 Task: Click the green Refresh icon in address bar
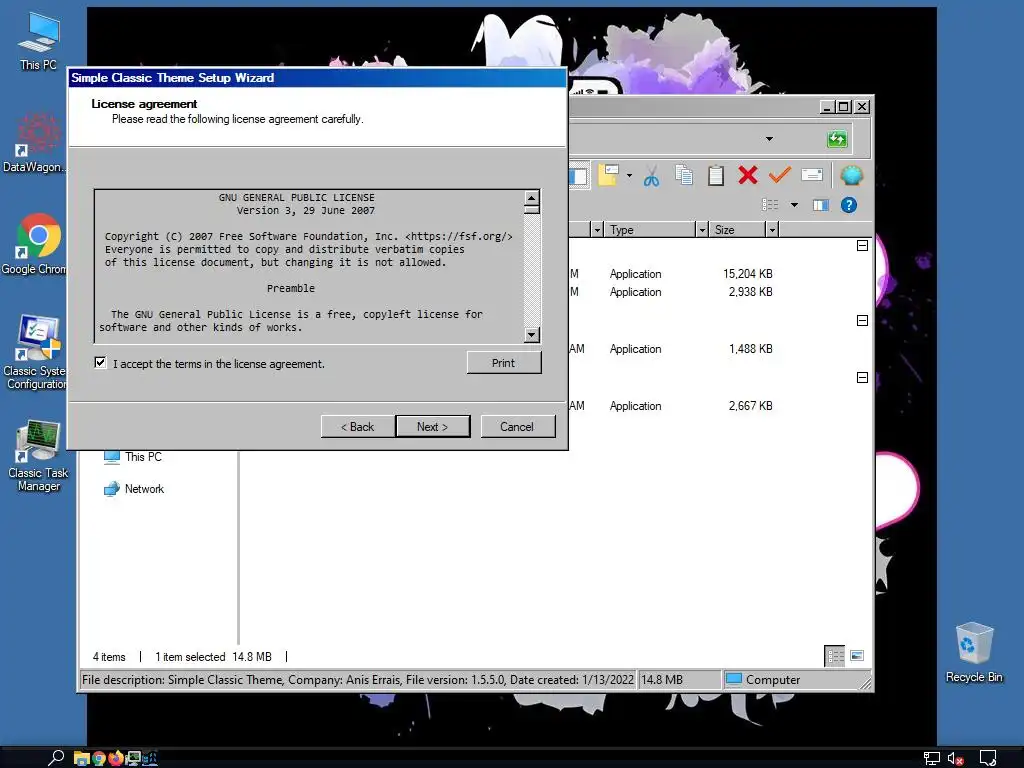837,138
